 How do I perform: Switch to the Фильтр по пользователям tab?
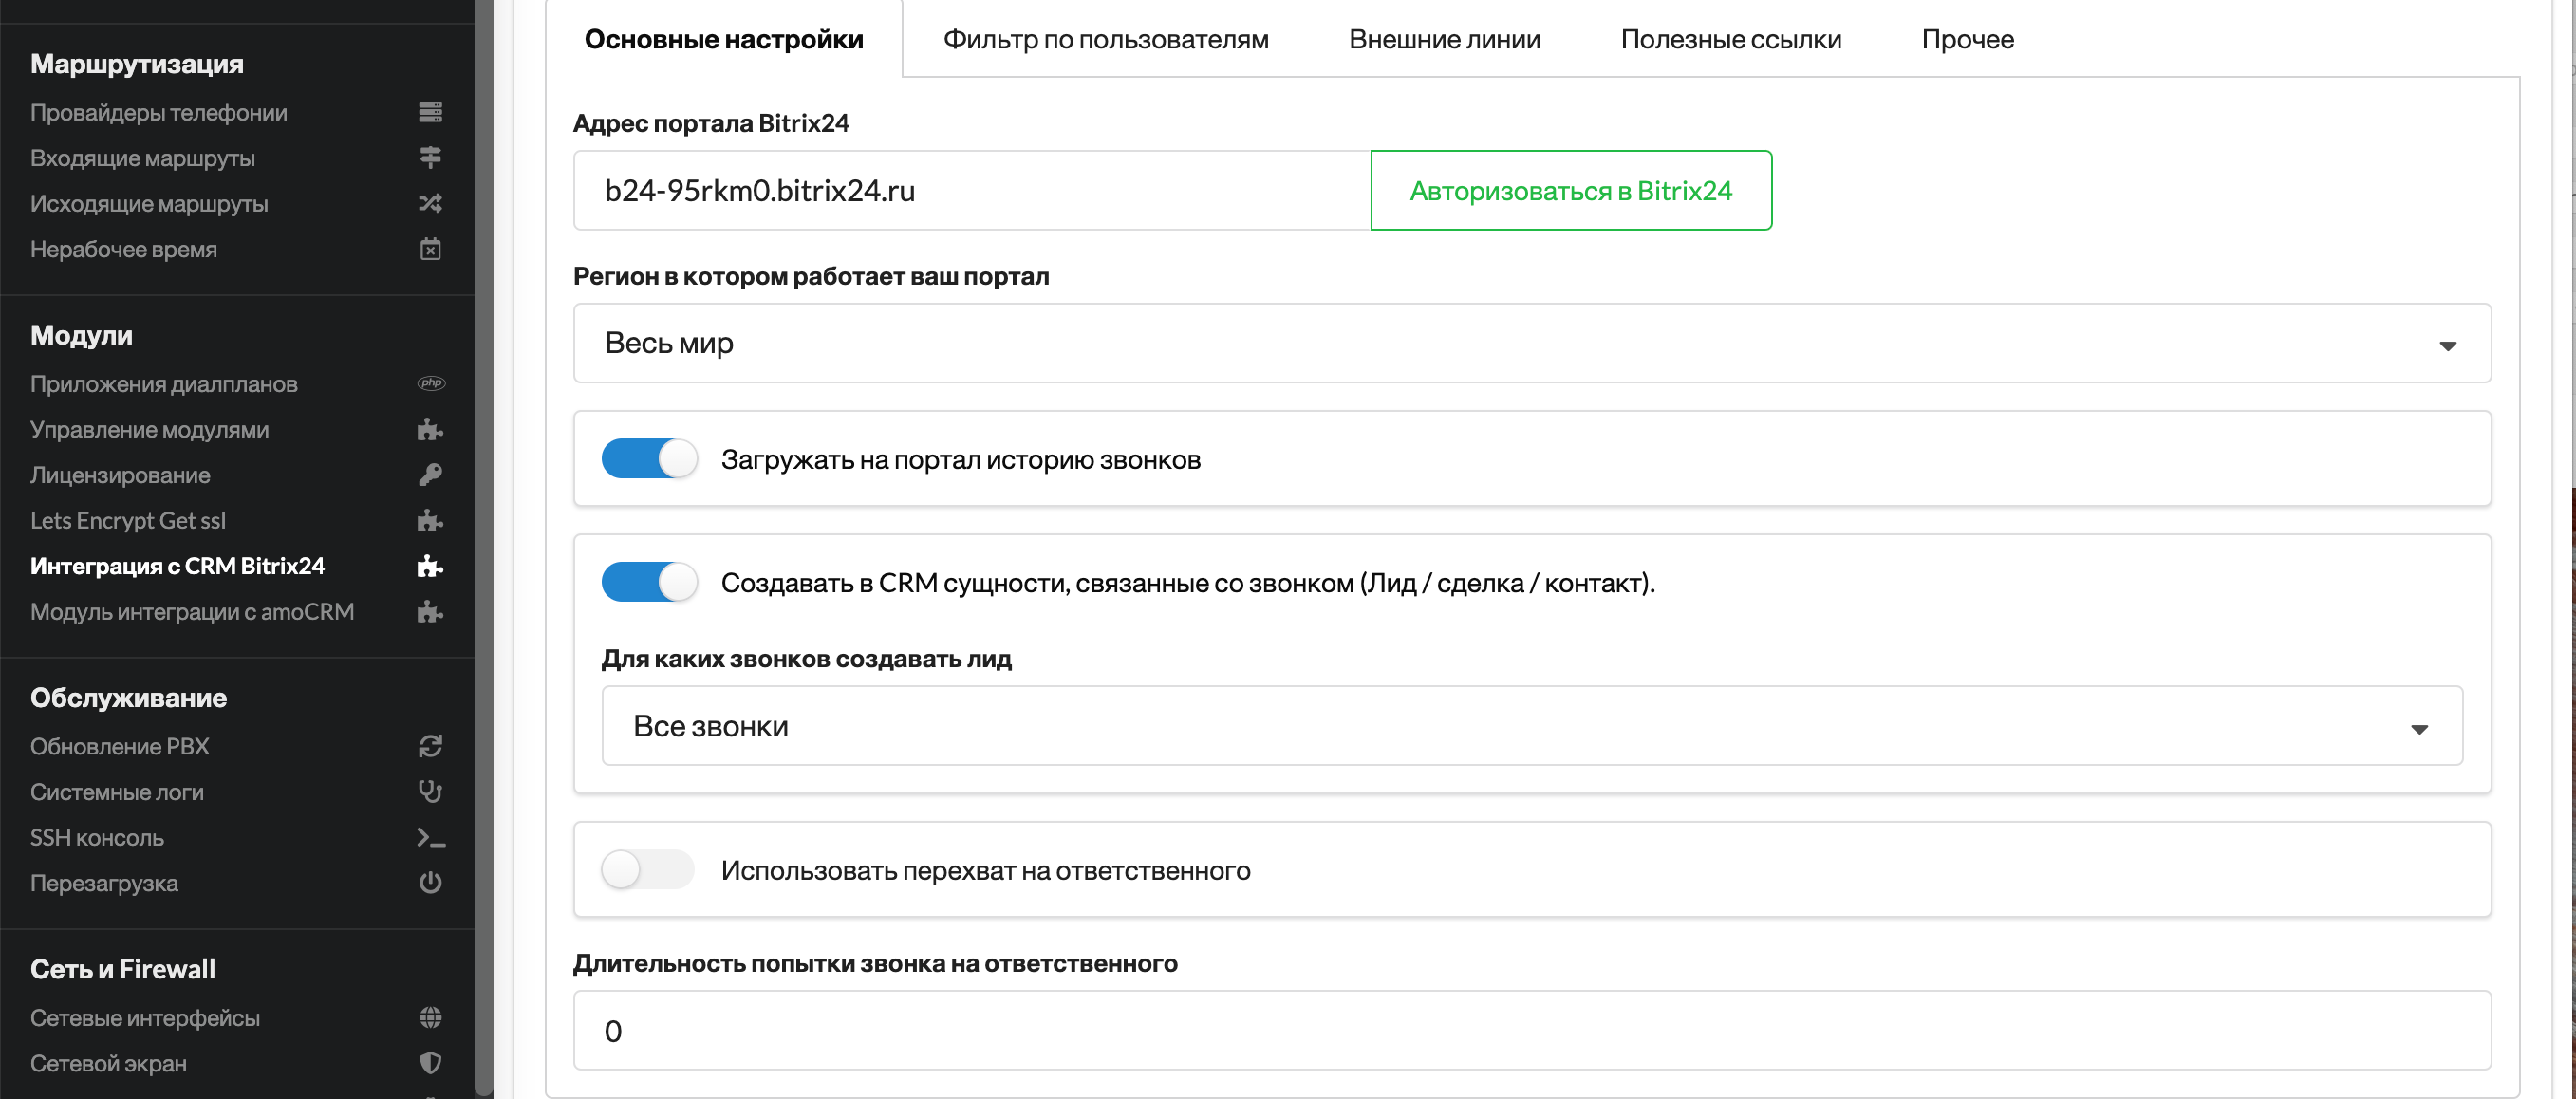coord(1106,39)
